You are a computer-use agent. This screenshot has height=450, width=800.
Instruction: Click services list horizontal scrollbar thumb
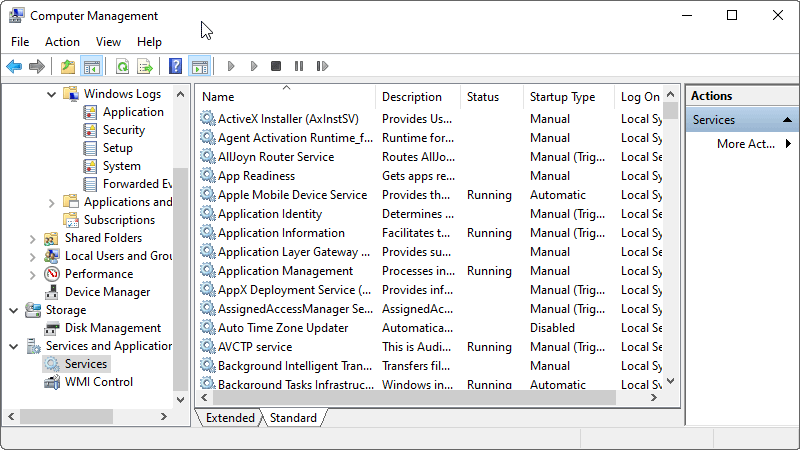(414, 397)
